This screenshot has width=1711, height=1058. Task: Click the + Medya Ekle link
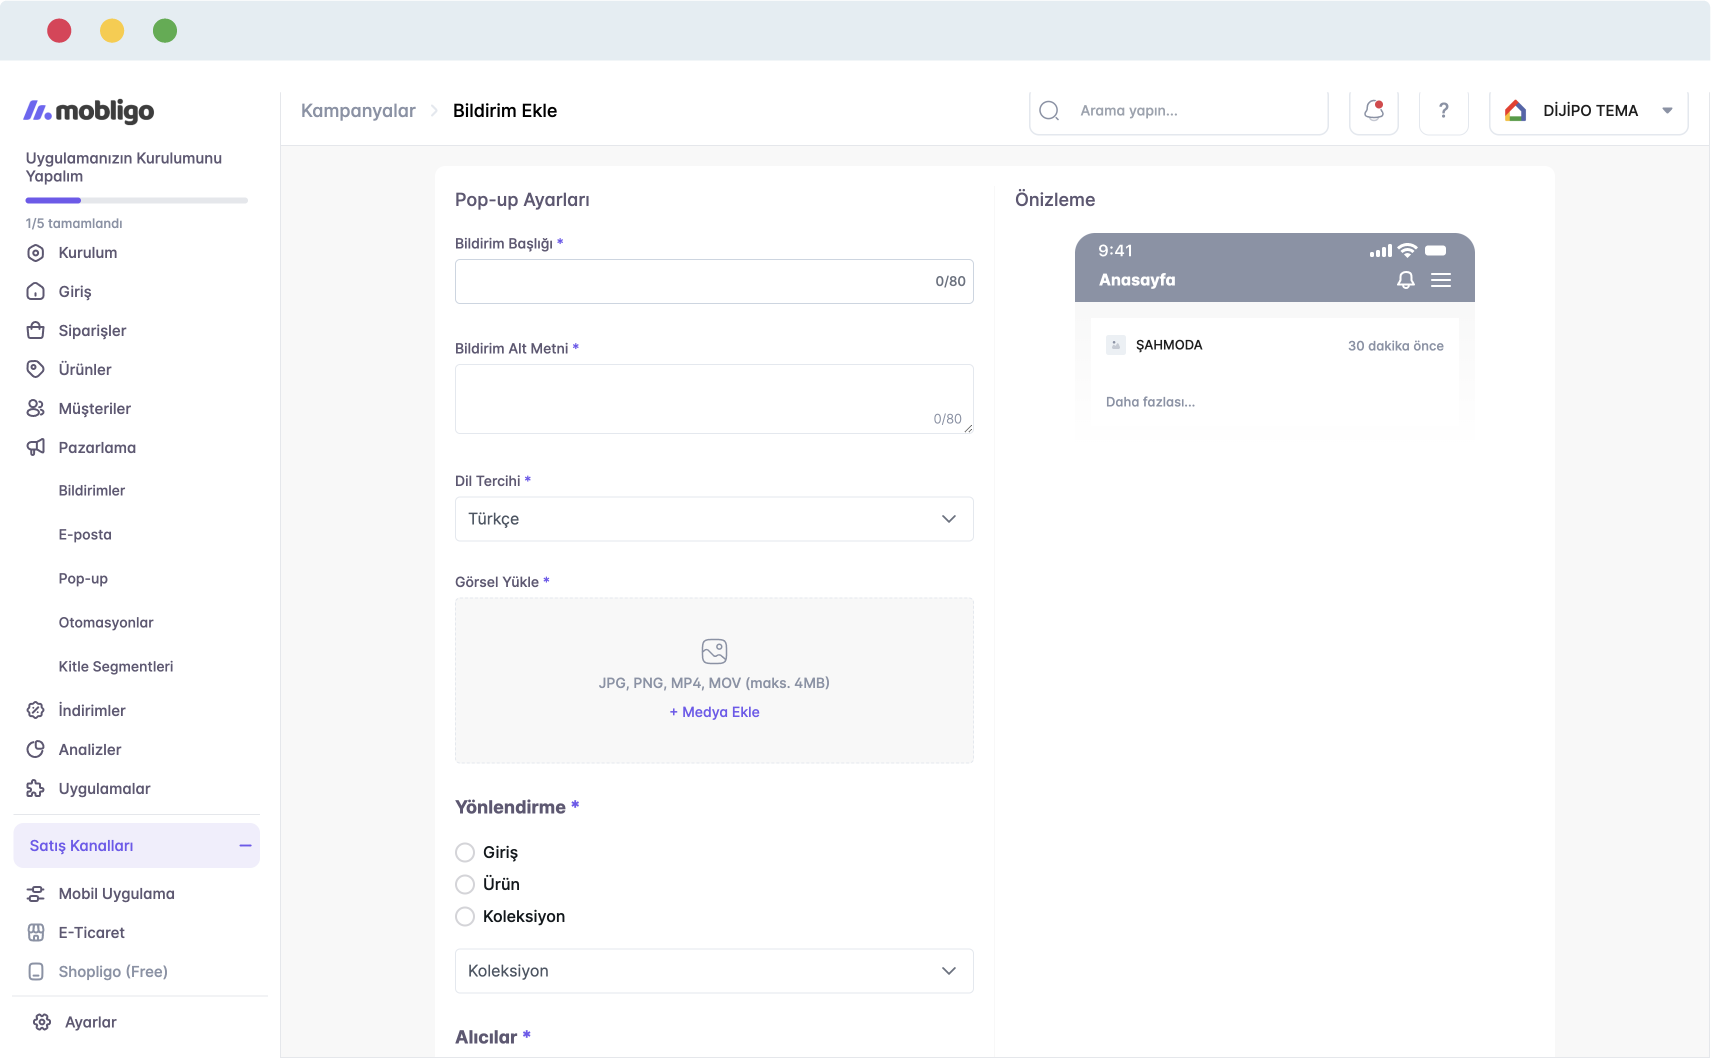(714, 712)
